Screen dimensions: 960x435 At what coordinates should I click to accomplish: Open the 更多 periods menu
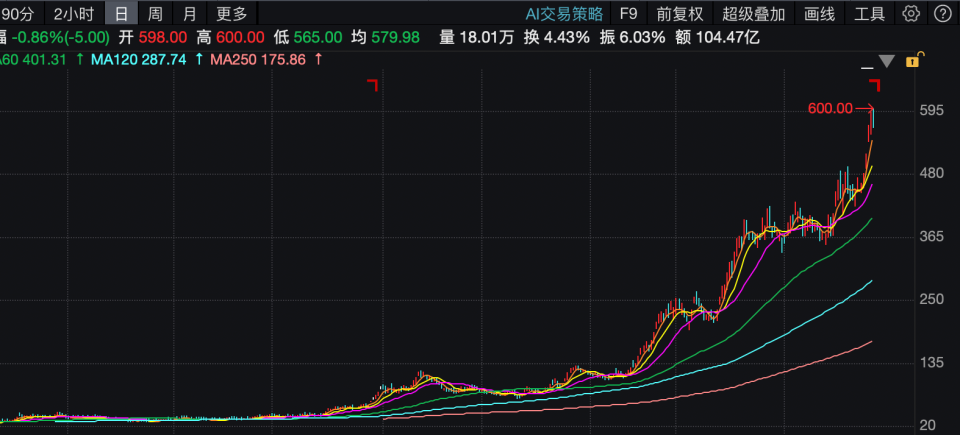click(232, 13)
